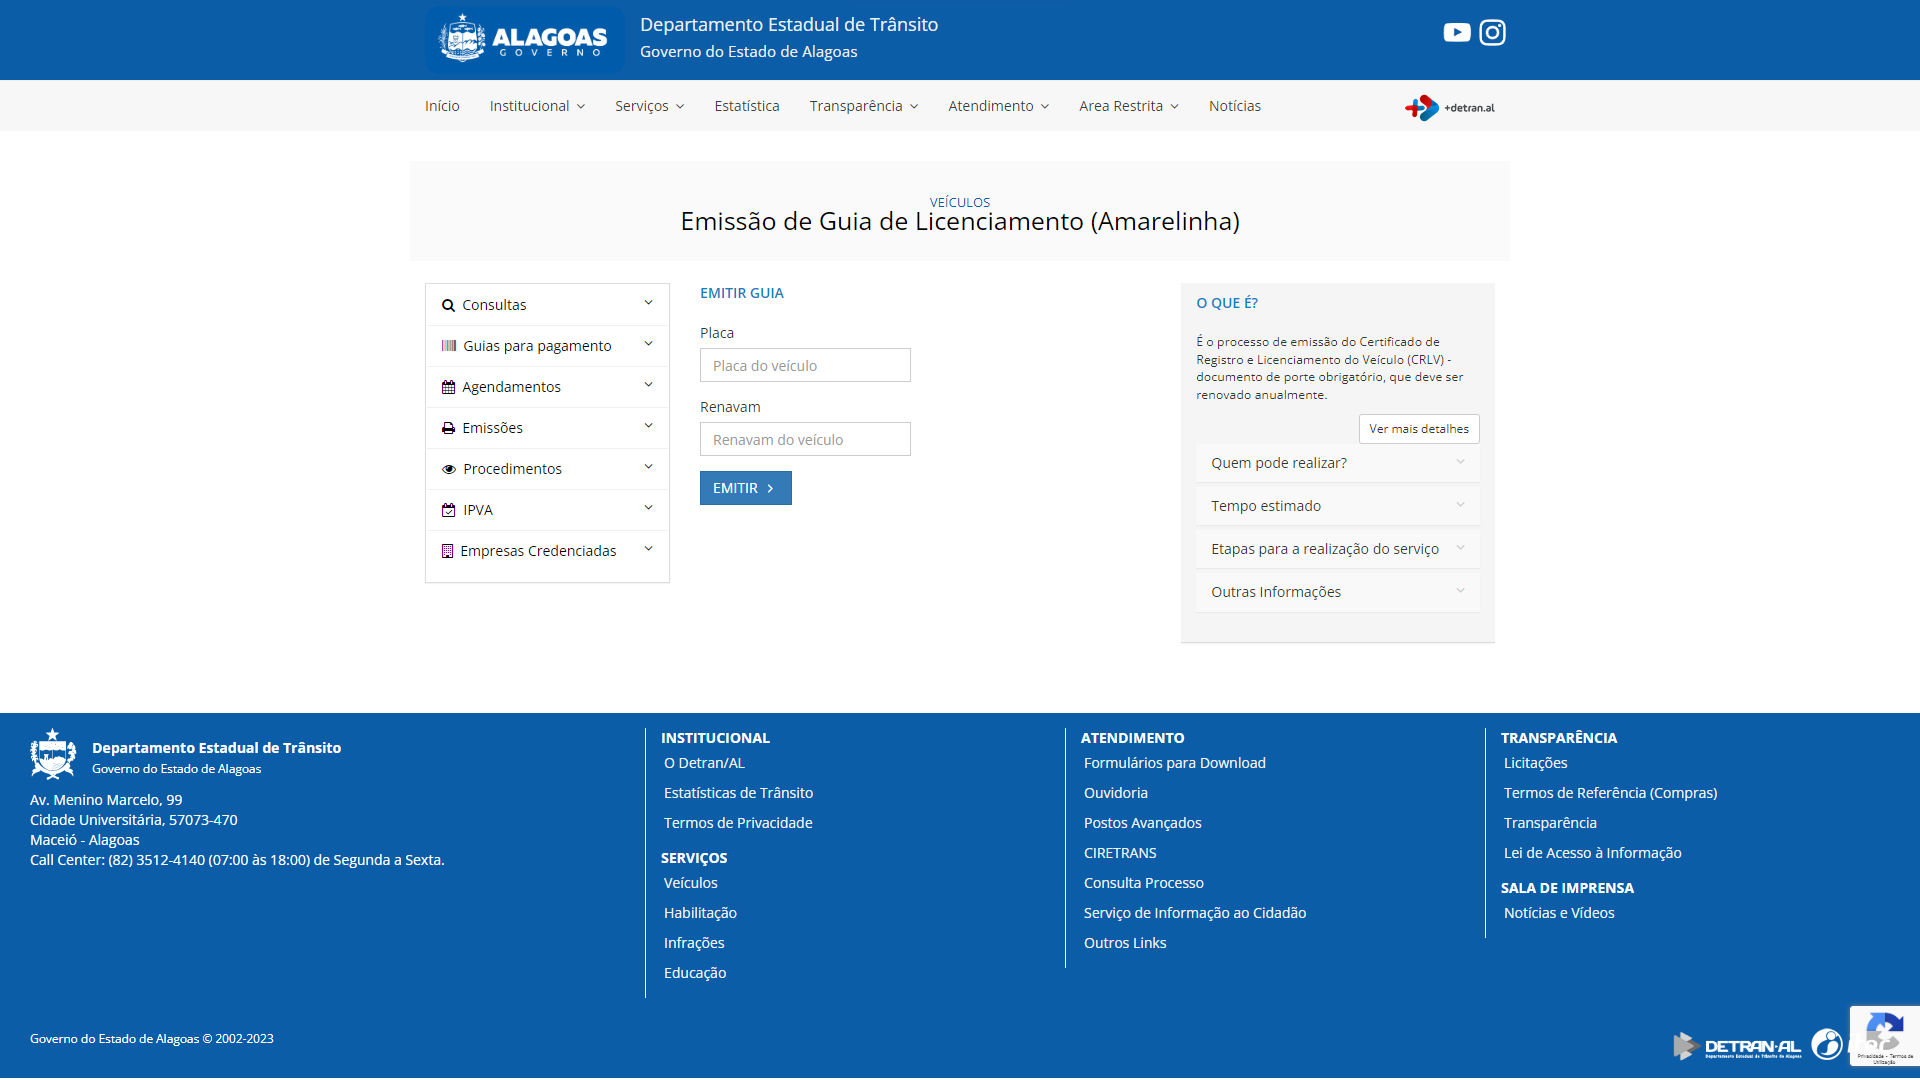The width and height of the screenshot is (1920, 1080).
Task: Open Estatísticas de Trânsito footer link
Action: (x=738, y=793)
